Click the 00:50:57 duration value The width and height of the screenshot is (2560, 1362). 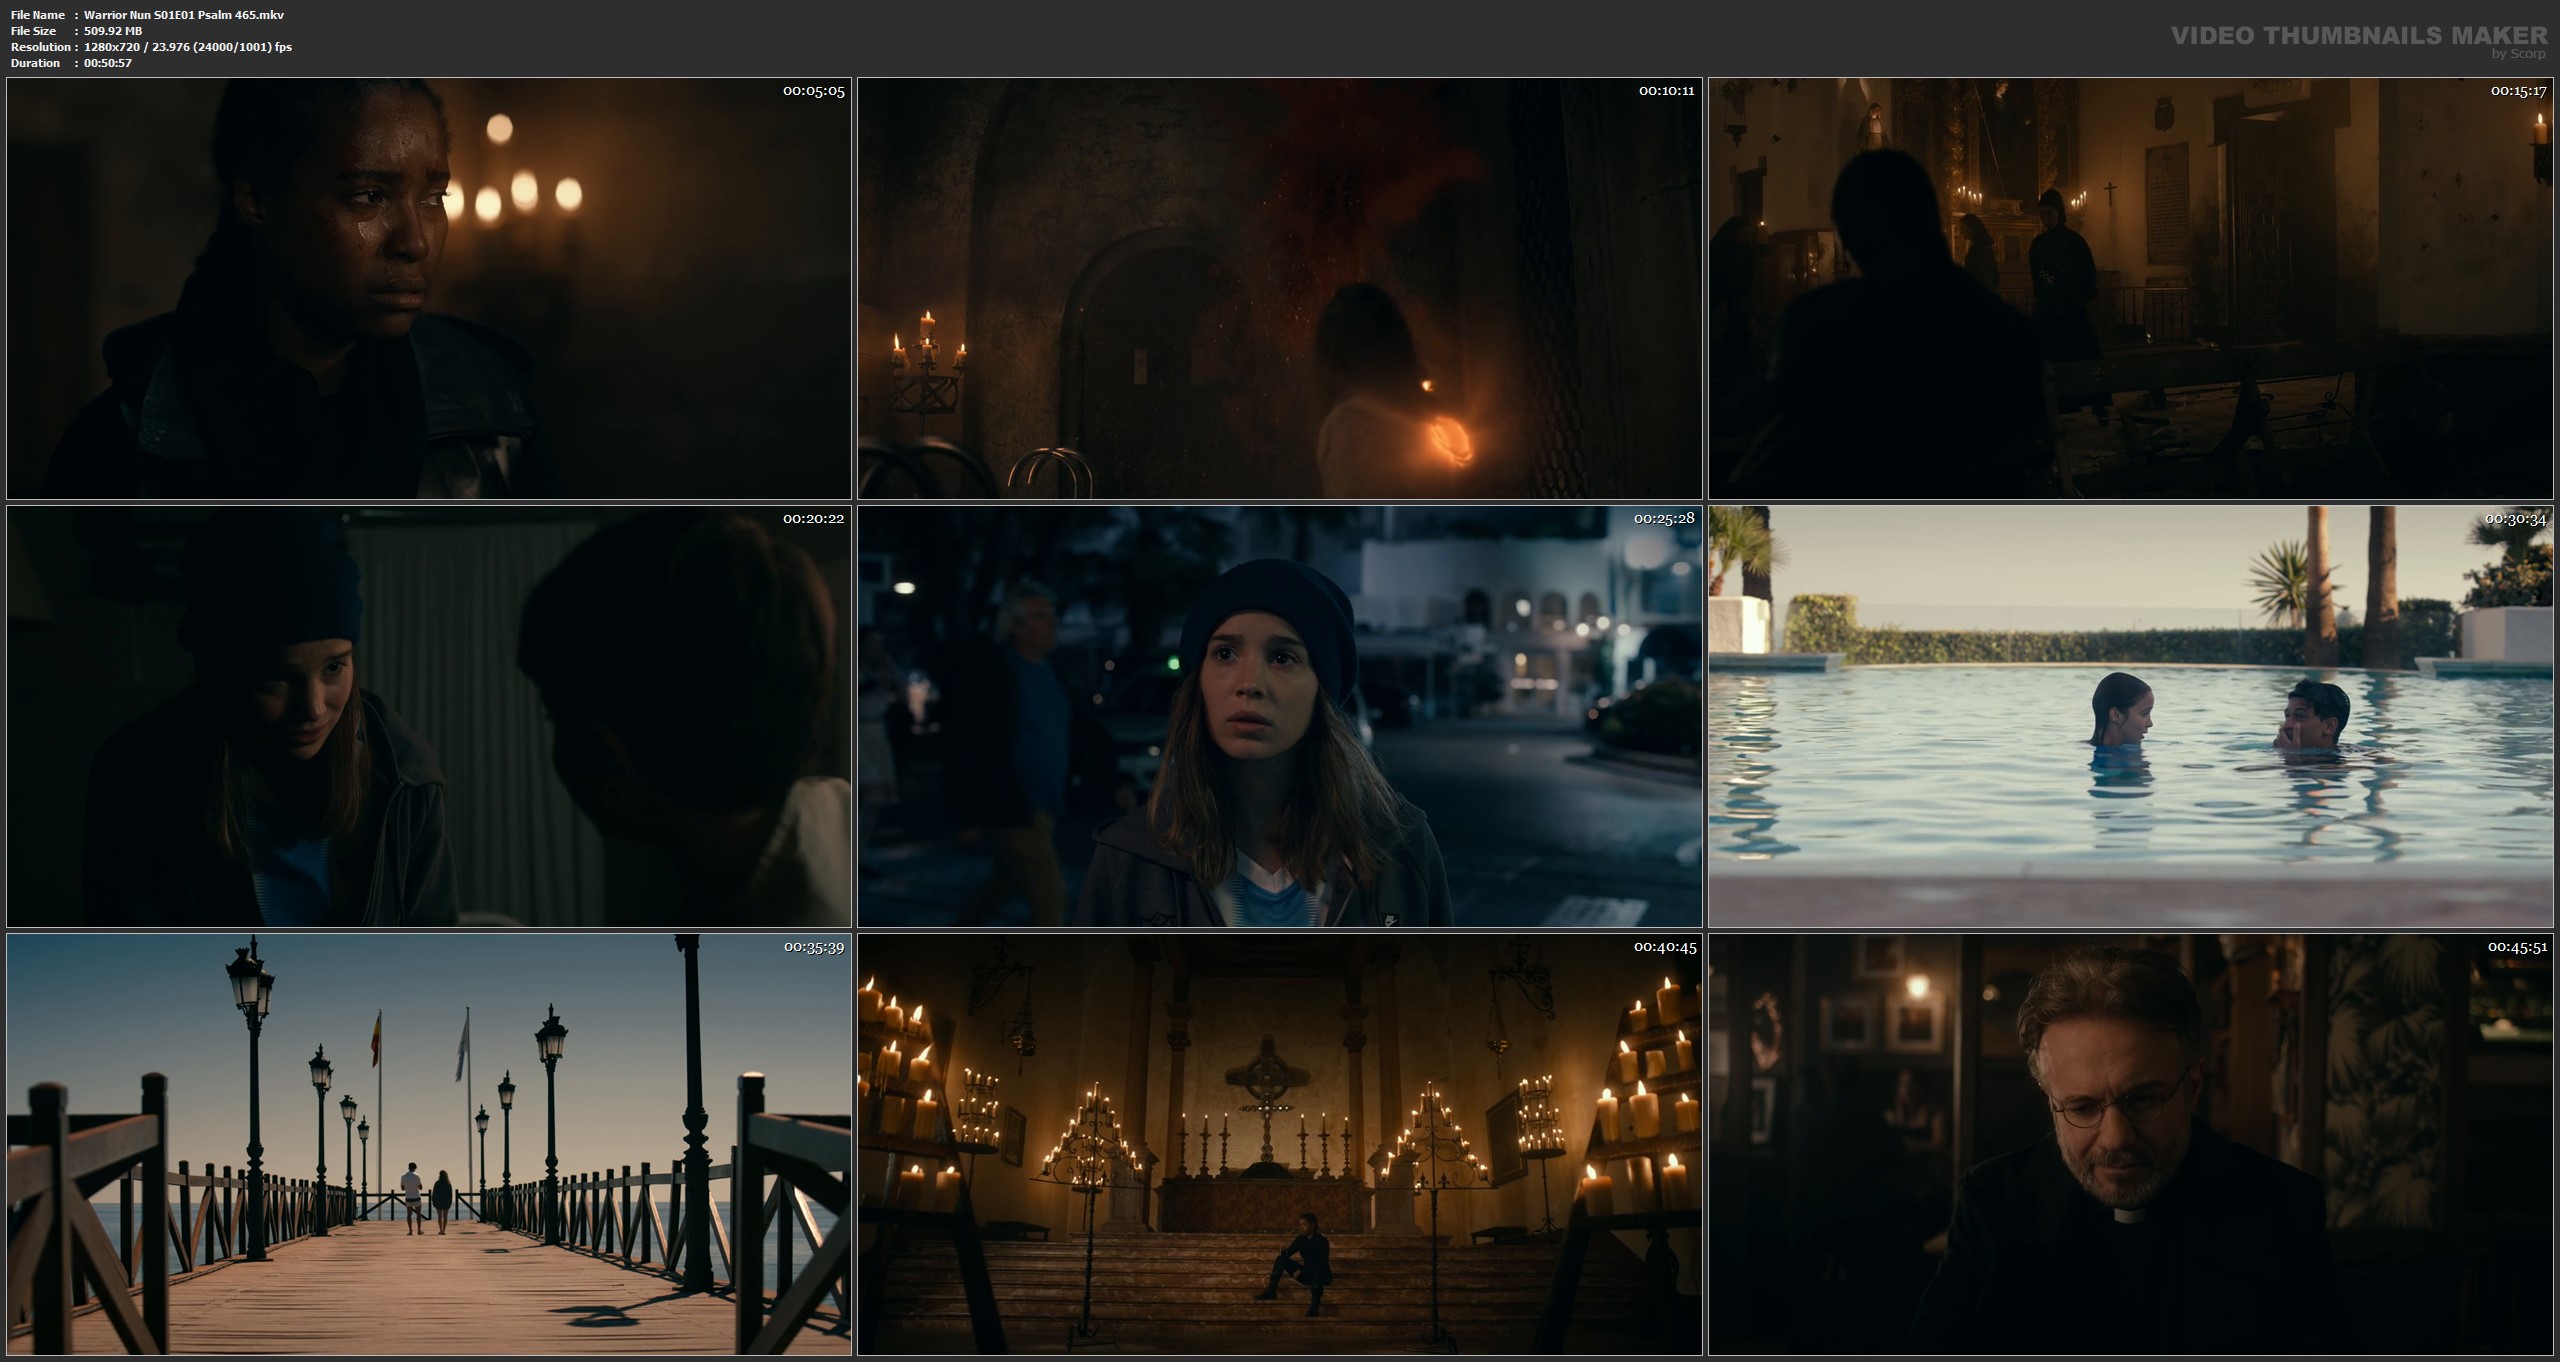[x=108, y=63]
